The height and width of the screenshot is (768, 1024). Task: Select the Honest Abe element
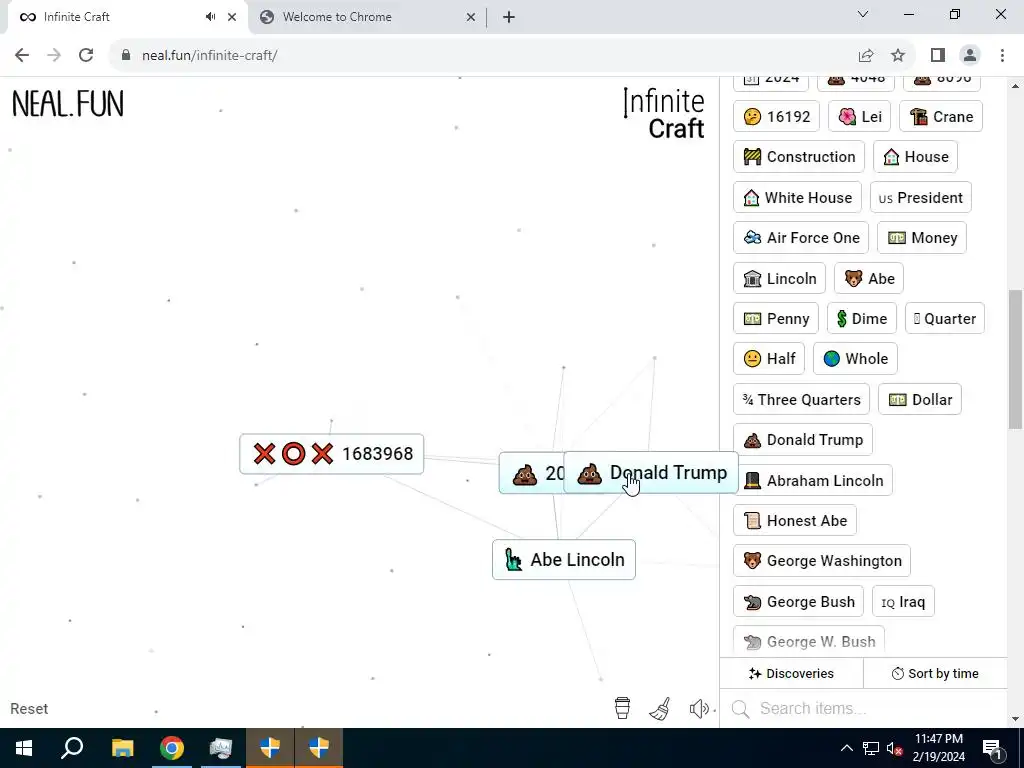coord(795,520)
